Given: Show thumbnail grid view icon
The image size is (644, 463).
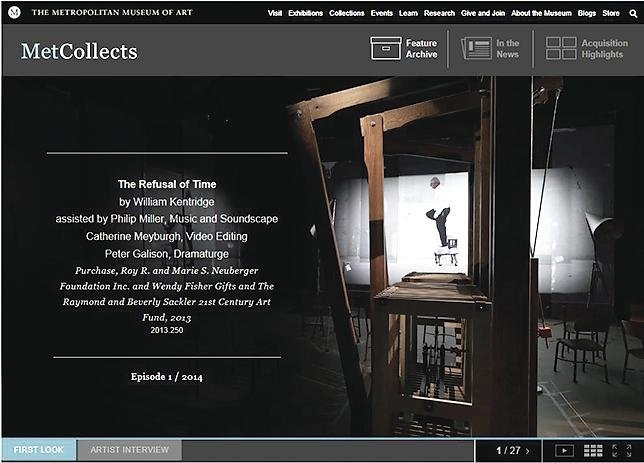Looking at the screenshot, I should (x=593, y=451).
